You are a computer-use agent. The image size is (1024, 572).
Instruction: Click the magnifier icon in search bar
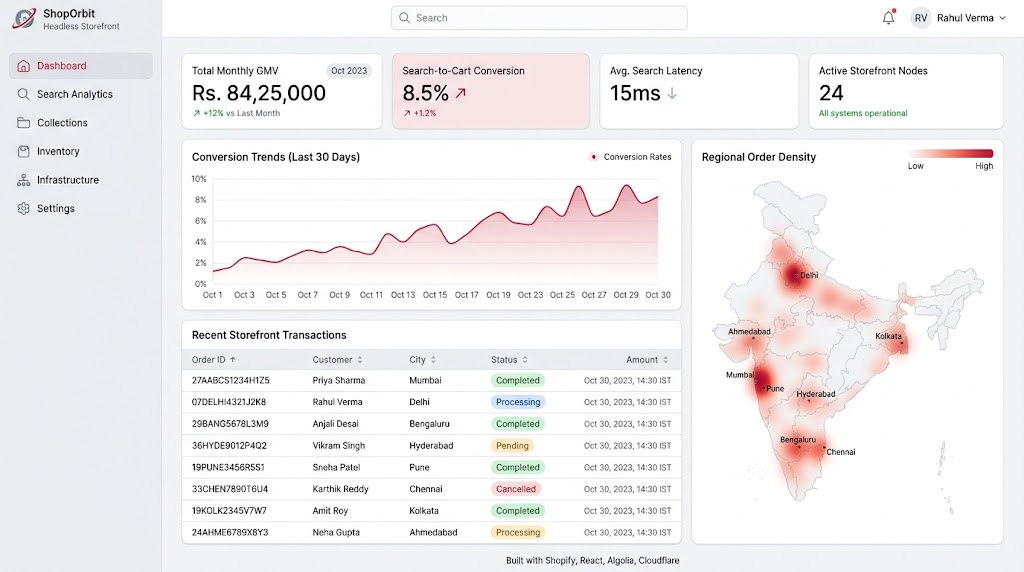tap(404, 18)
